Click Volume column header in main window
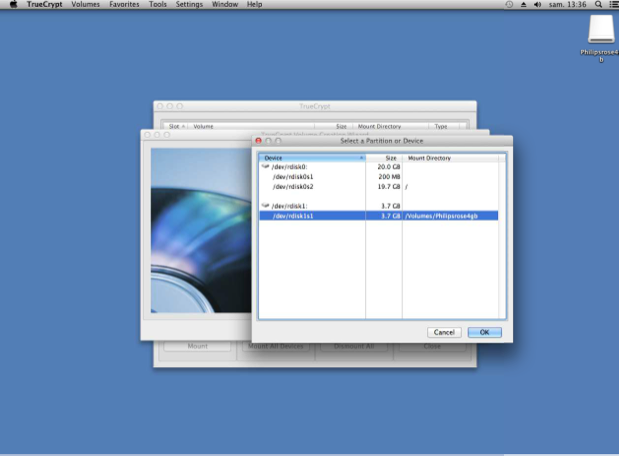 [251, 126]
